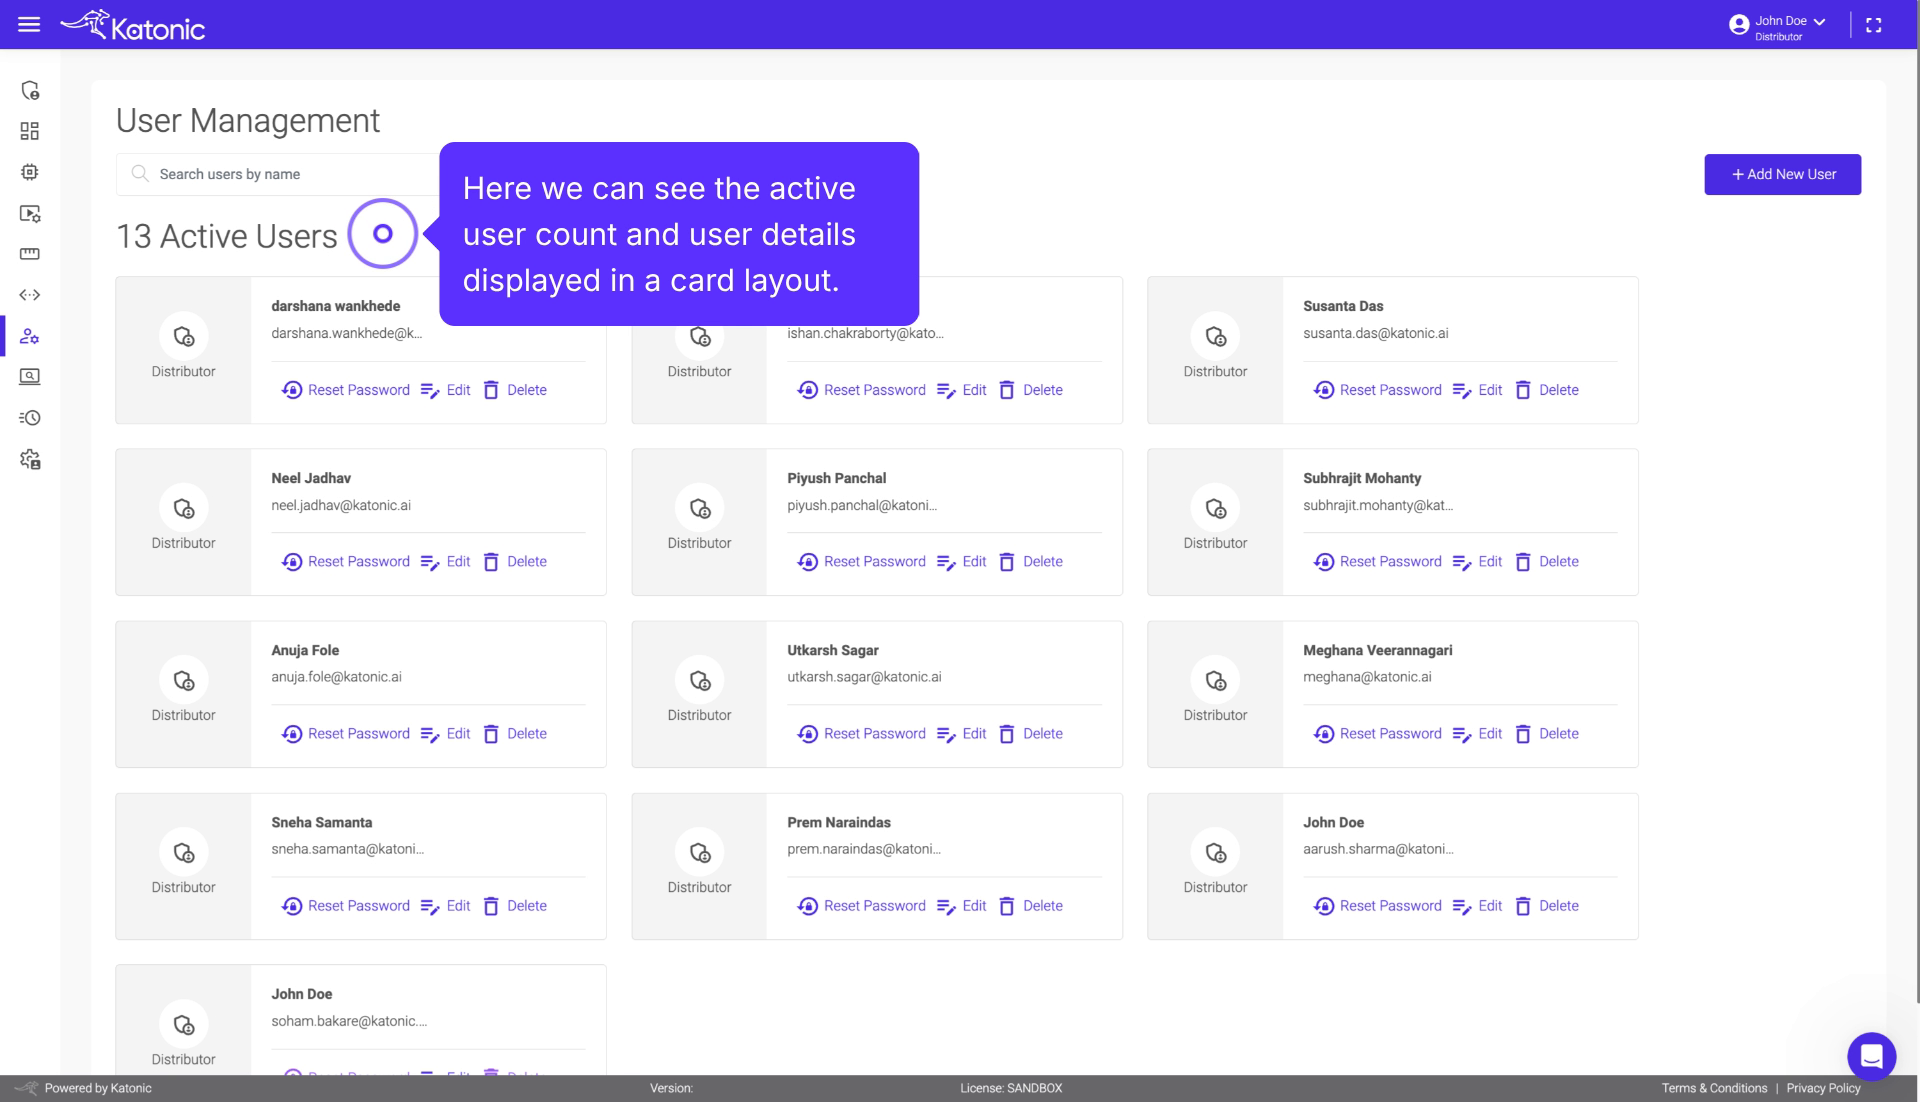The height and width of the screenshot is (1102, 1920).
Task: Toggle fullscreen mode icon
Action: coord(1873,25)
